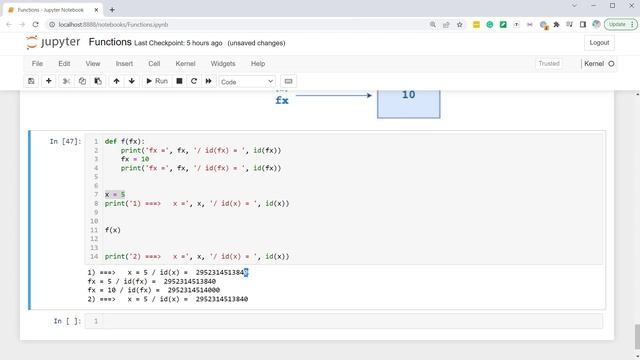This screenshot has width=640, height=360.
Task: Click the page vertical scrollbar thumb
Action: [x=637, y=337]
